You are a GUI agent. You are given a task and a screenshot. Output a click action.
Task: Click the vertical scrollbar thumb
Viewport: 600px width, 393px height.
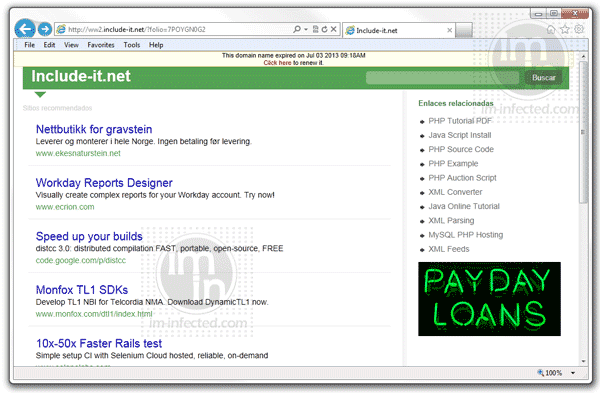point(583,132)
